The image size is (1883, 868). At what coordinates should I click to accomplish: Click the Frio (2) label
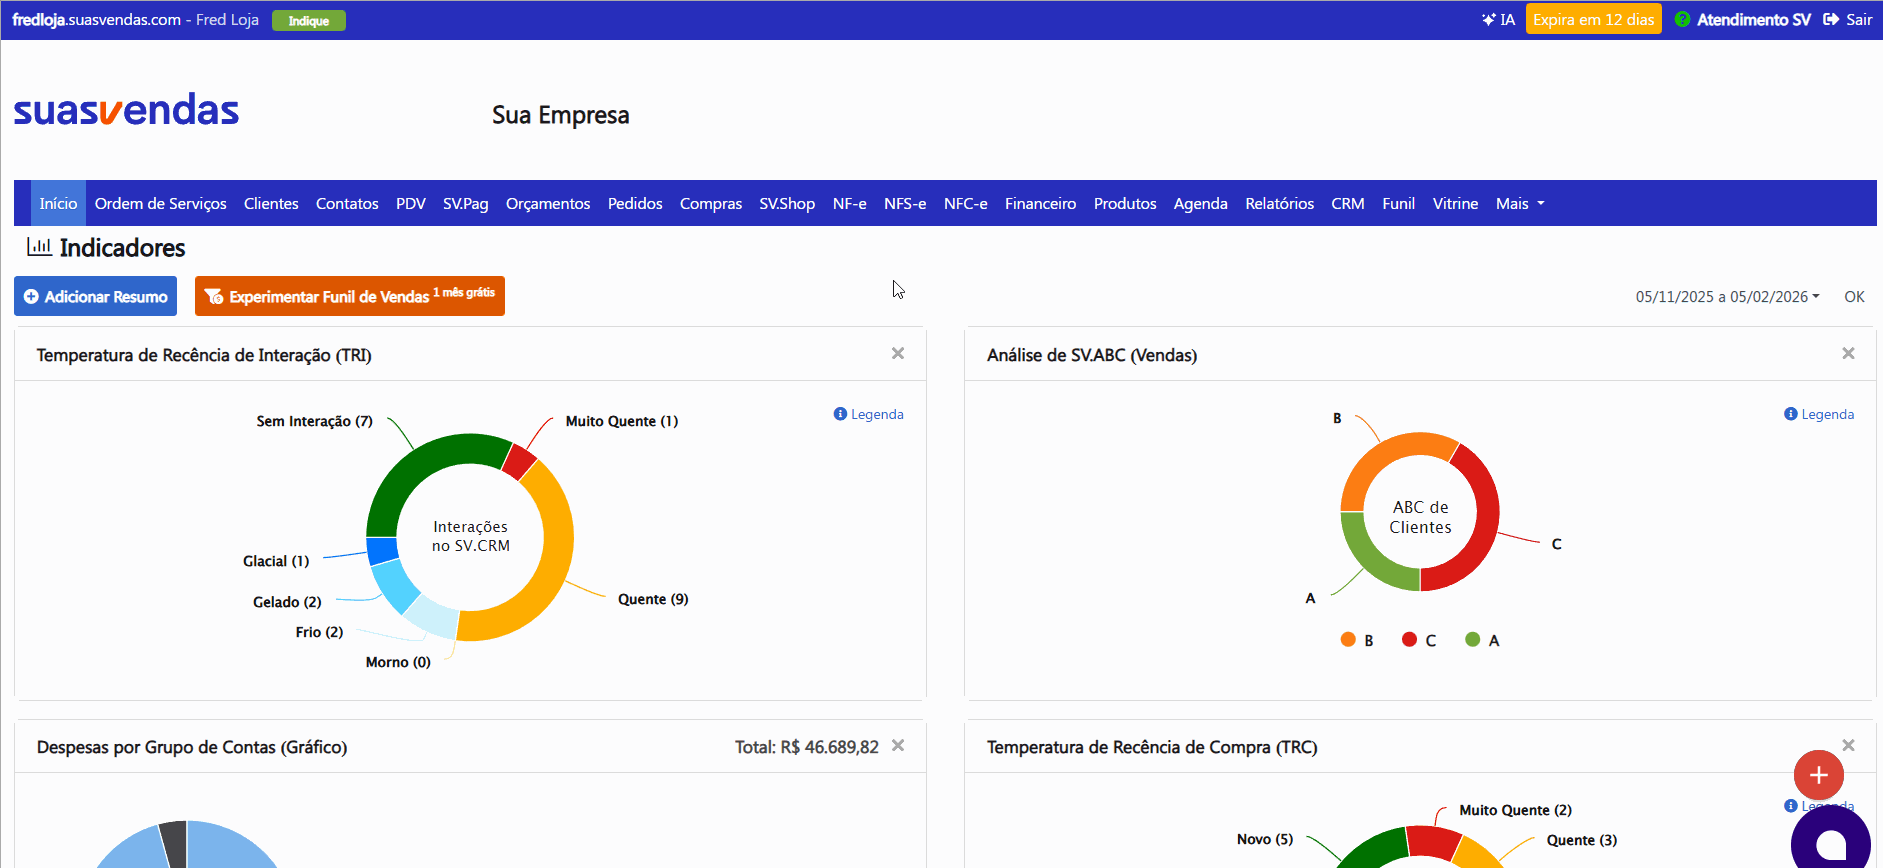[x=319, y=632]
